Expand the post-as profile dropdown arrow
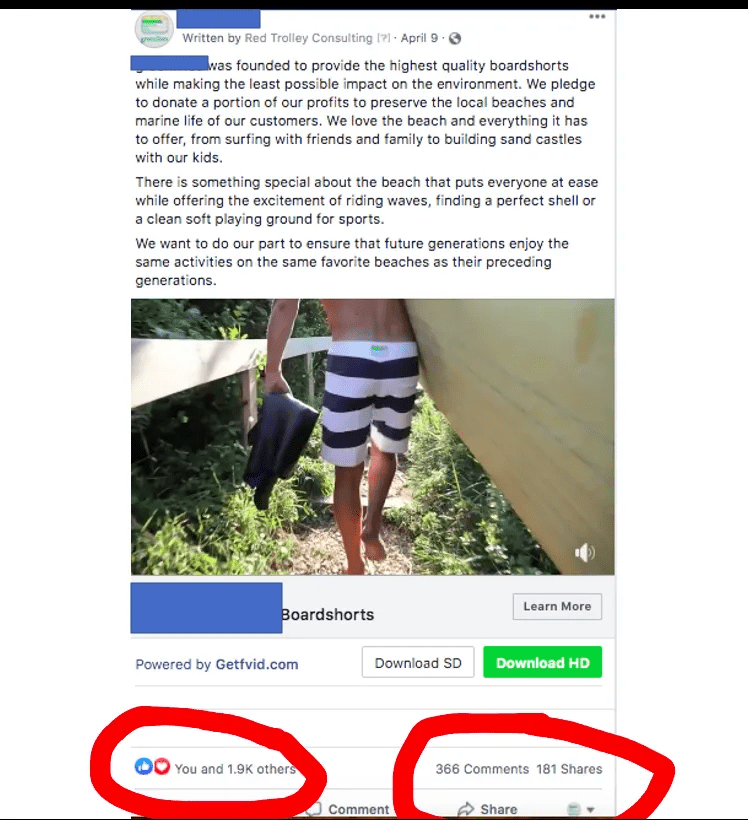The image size is (748, 820). click(x=591, y=810)
